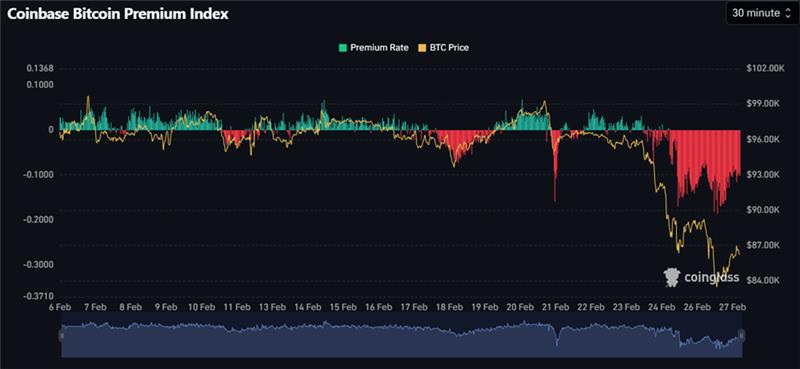Screen dimensions: 800x369
Task: Click the coinglass watermark logo icon
Action: point(672,277)
